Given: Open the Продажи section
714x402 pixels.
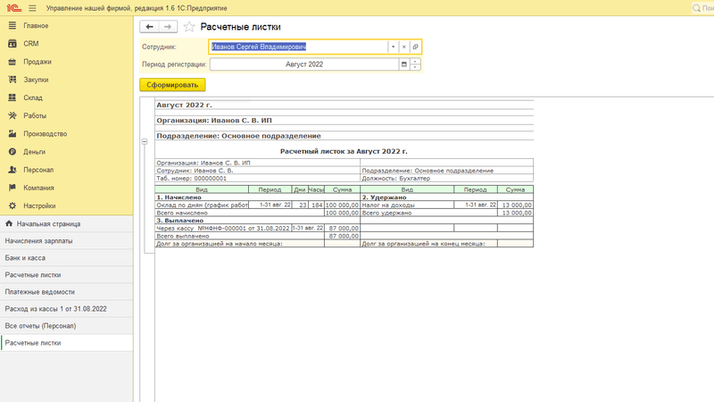Looking at the screenshot, I should click(x=37, y=61).
